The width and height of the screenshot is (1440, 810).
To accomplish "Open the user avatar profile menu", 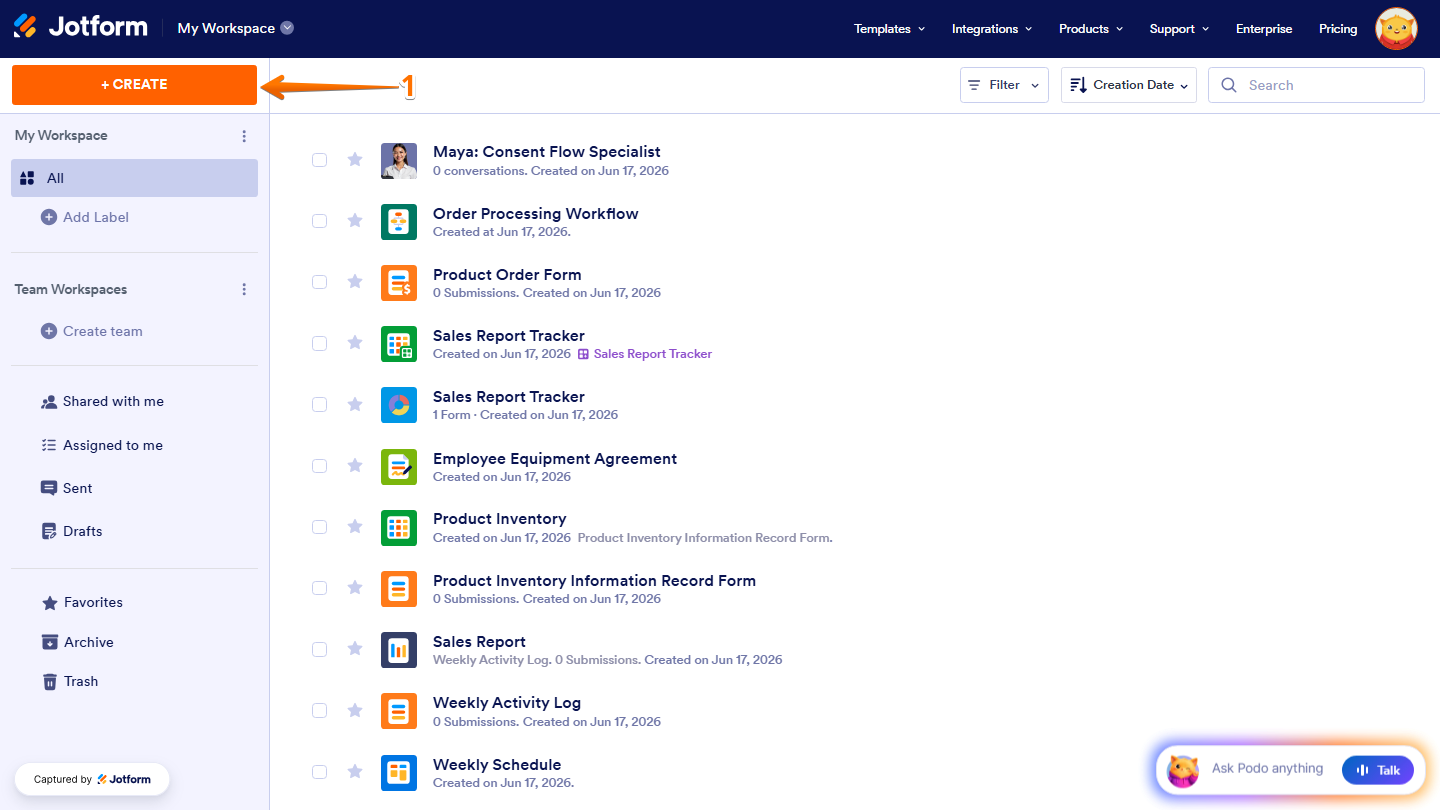I will click(x=1396, y=29).
